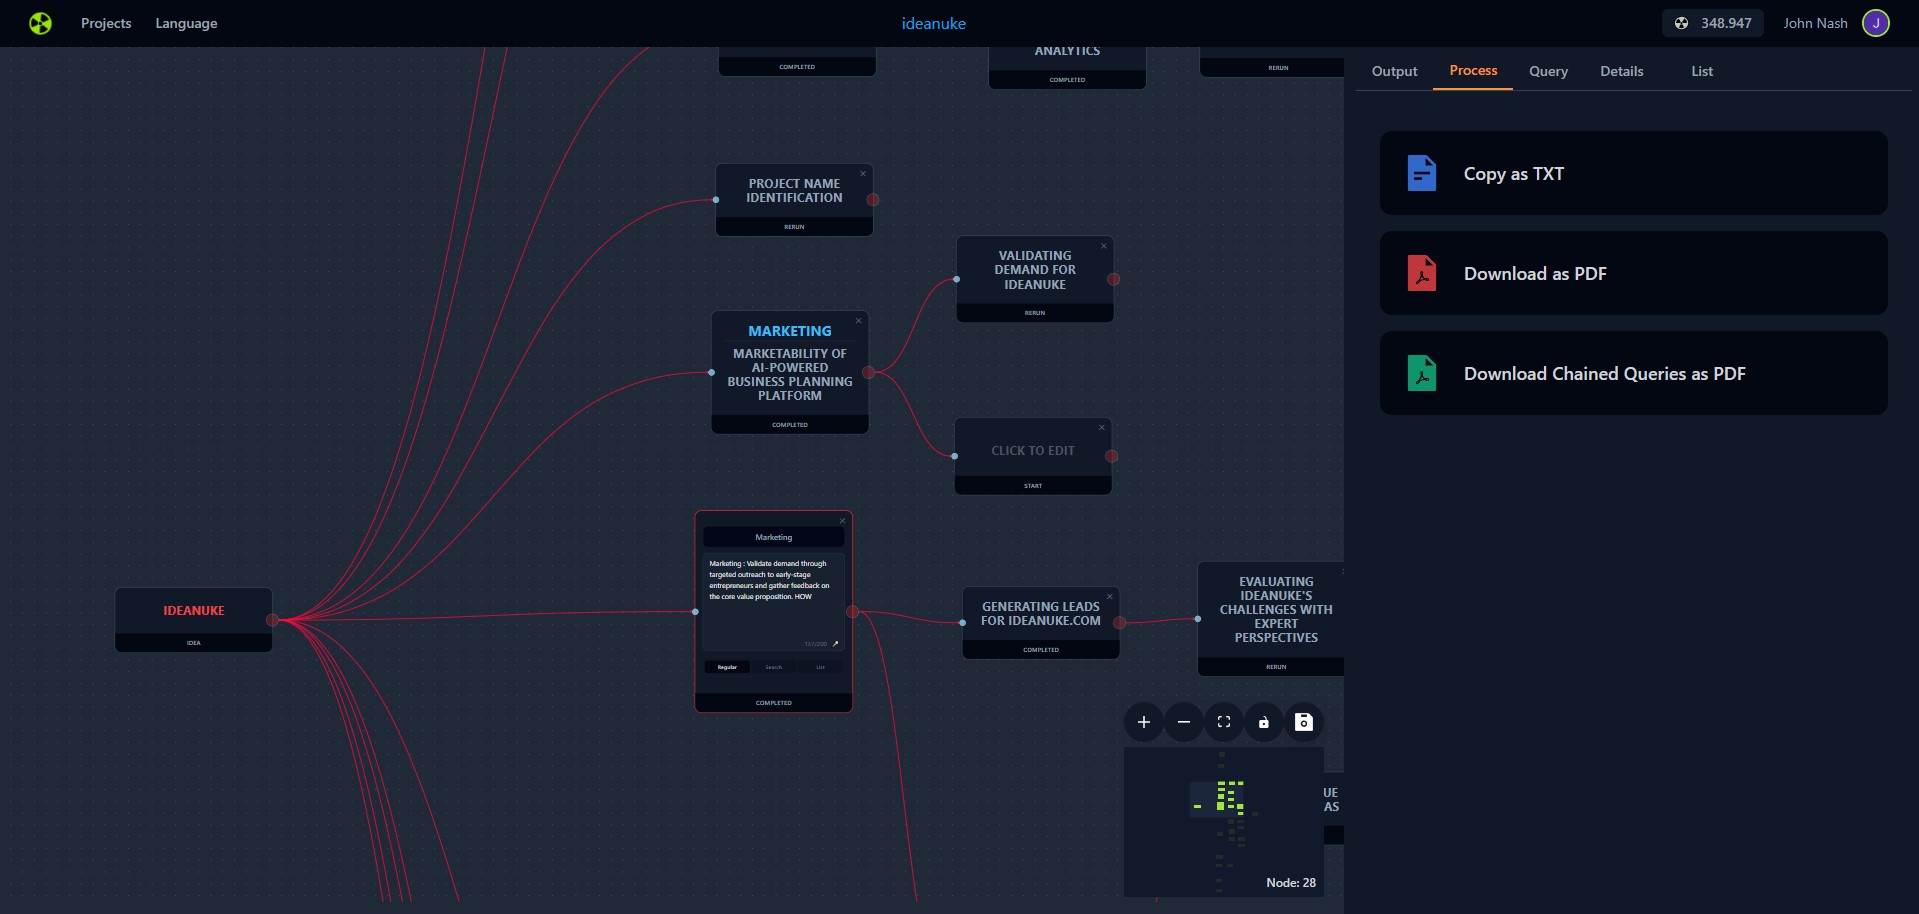Open the Language menu

186,23
